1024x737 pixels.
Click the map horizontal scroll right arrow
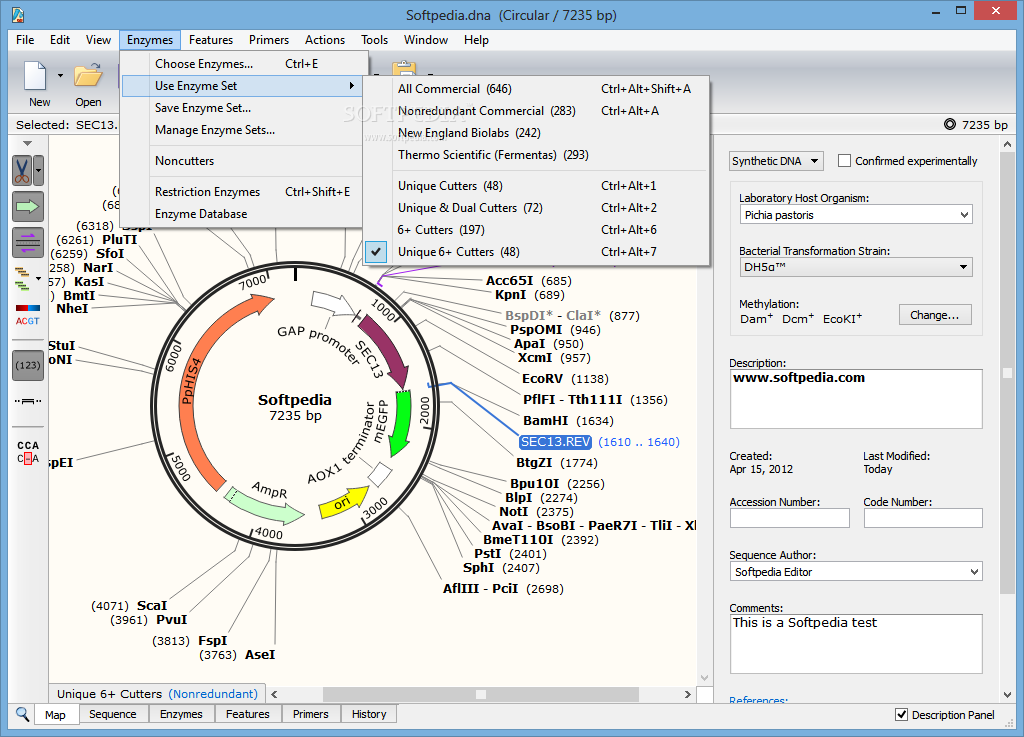coord(687,695)
